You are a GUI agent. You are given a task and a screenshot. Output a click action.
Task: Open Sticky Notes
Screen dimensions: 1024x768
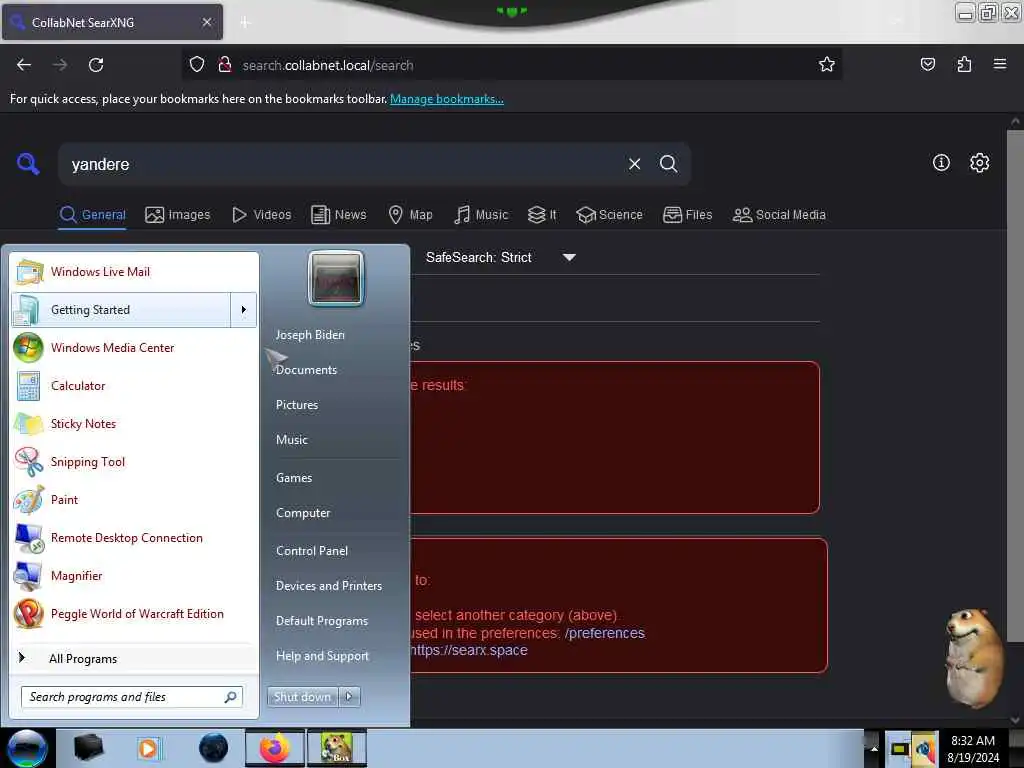coord(134,423)
